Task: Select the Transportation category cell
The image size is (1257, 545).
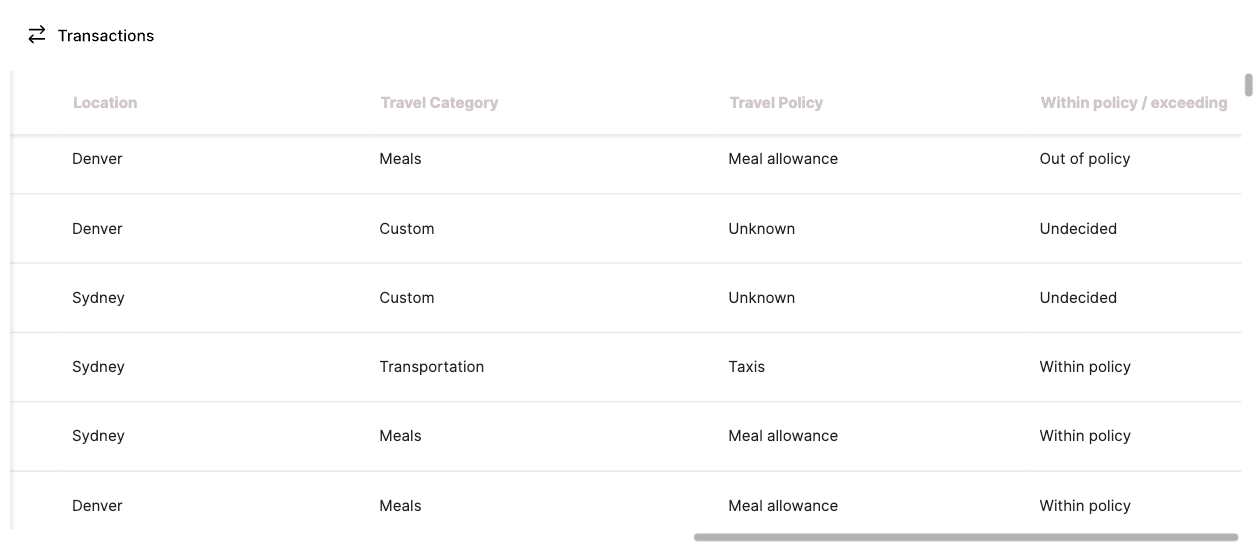Action: coord(432,367)
